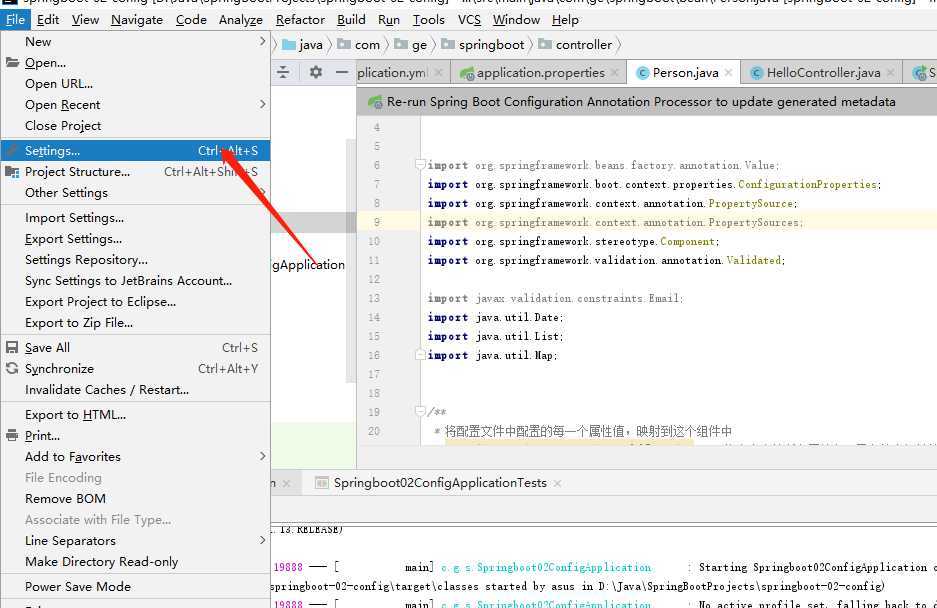Open the Code menu
Image resolution: width=937 pixels, height=608 pixels.
[191, 20]
